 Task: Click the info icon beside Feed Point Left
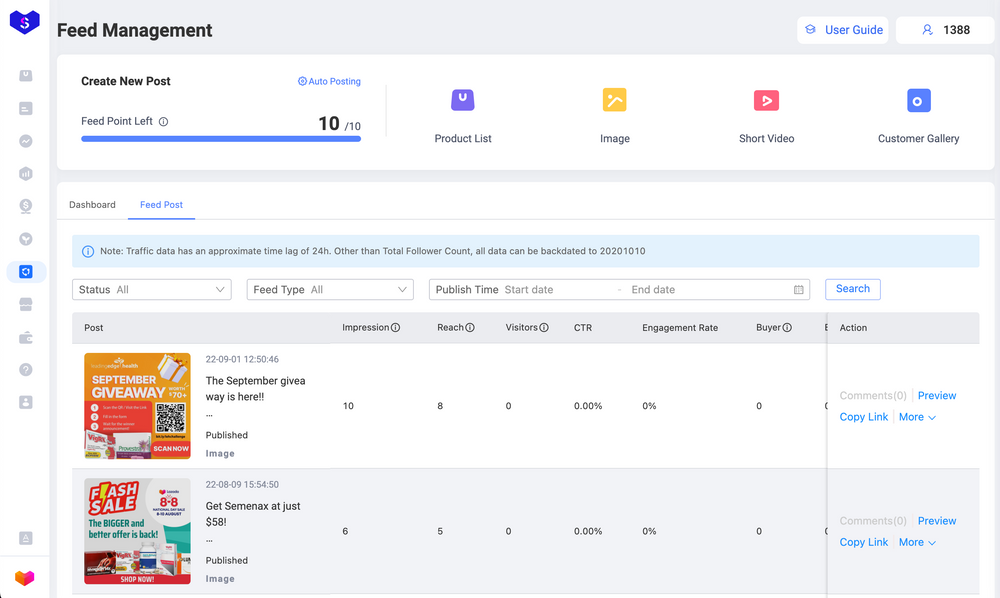164,122
